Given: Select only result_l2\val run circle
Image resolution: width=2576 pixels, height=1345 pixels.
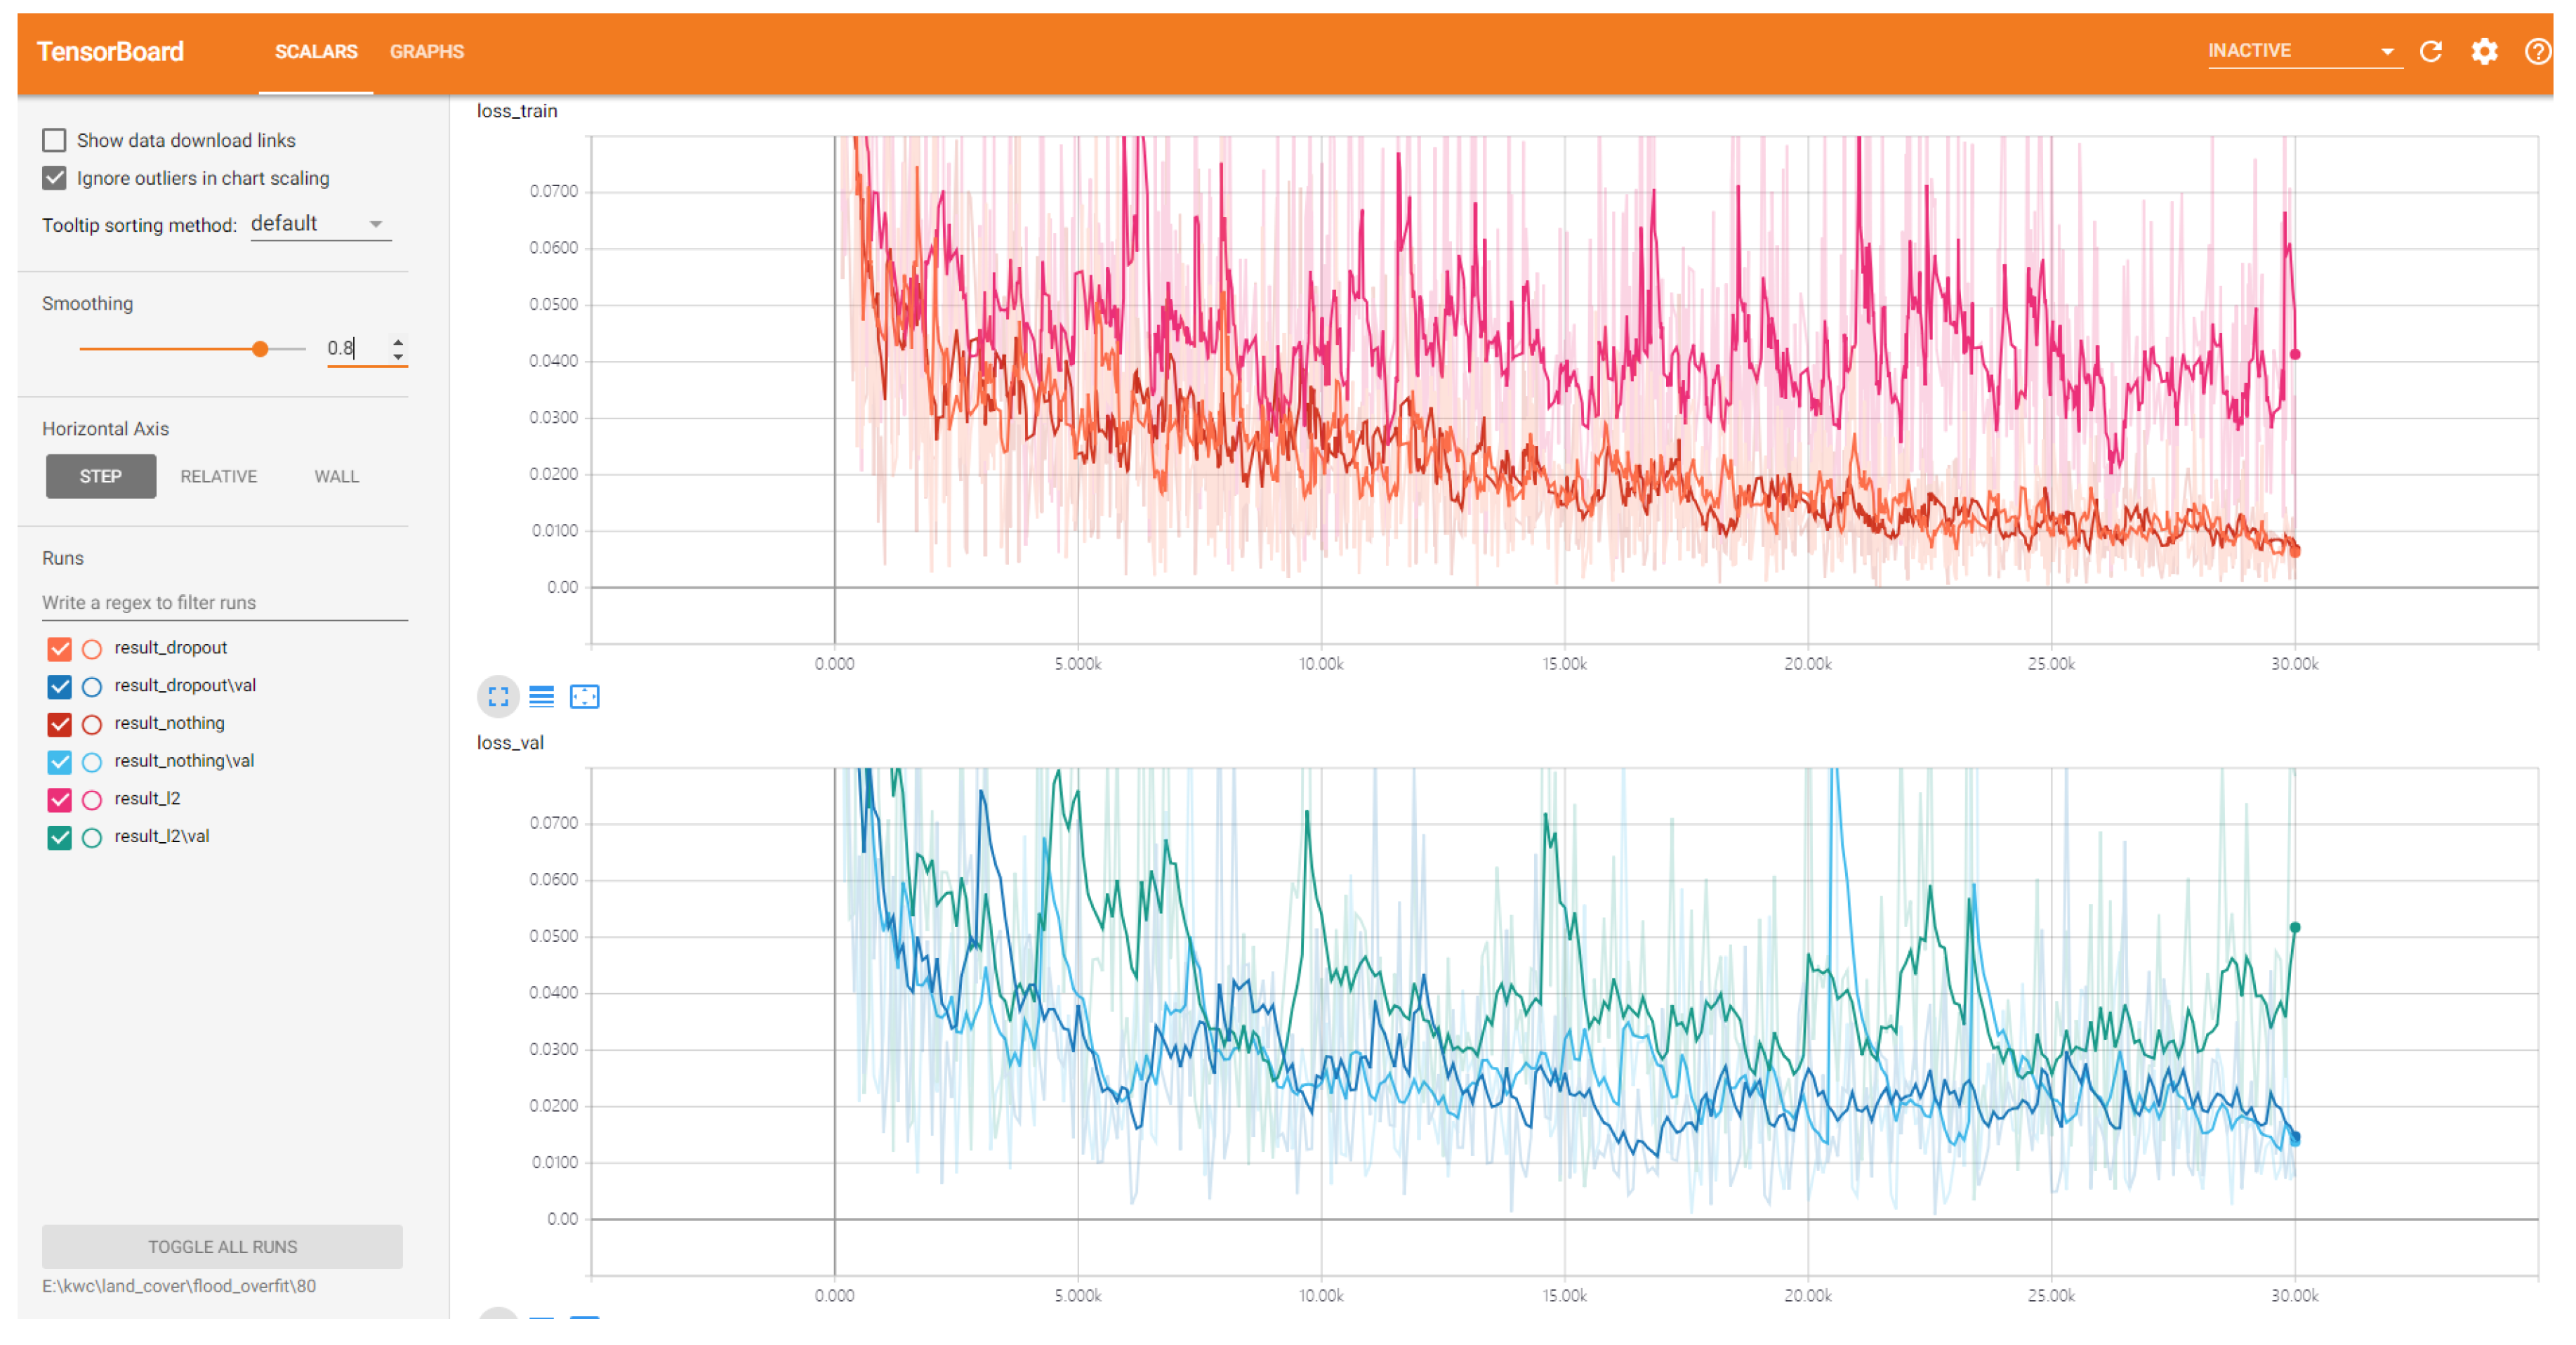Looking at the screenshot, I should (92, 838).
